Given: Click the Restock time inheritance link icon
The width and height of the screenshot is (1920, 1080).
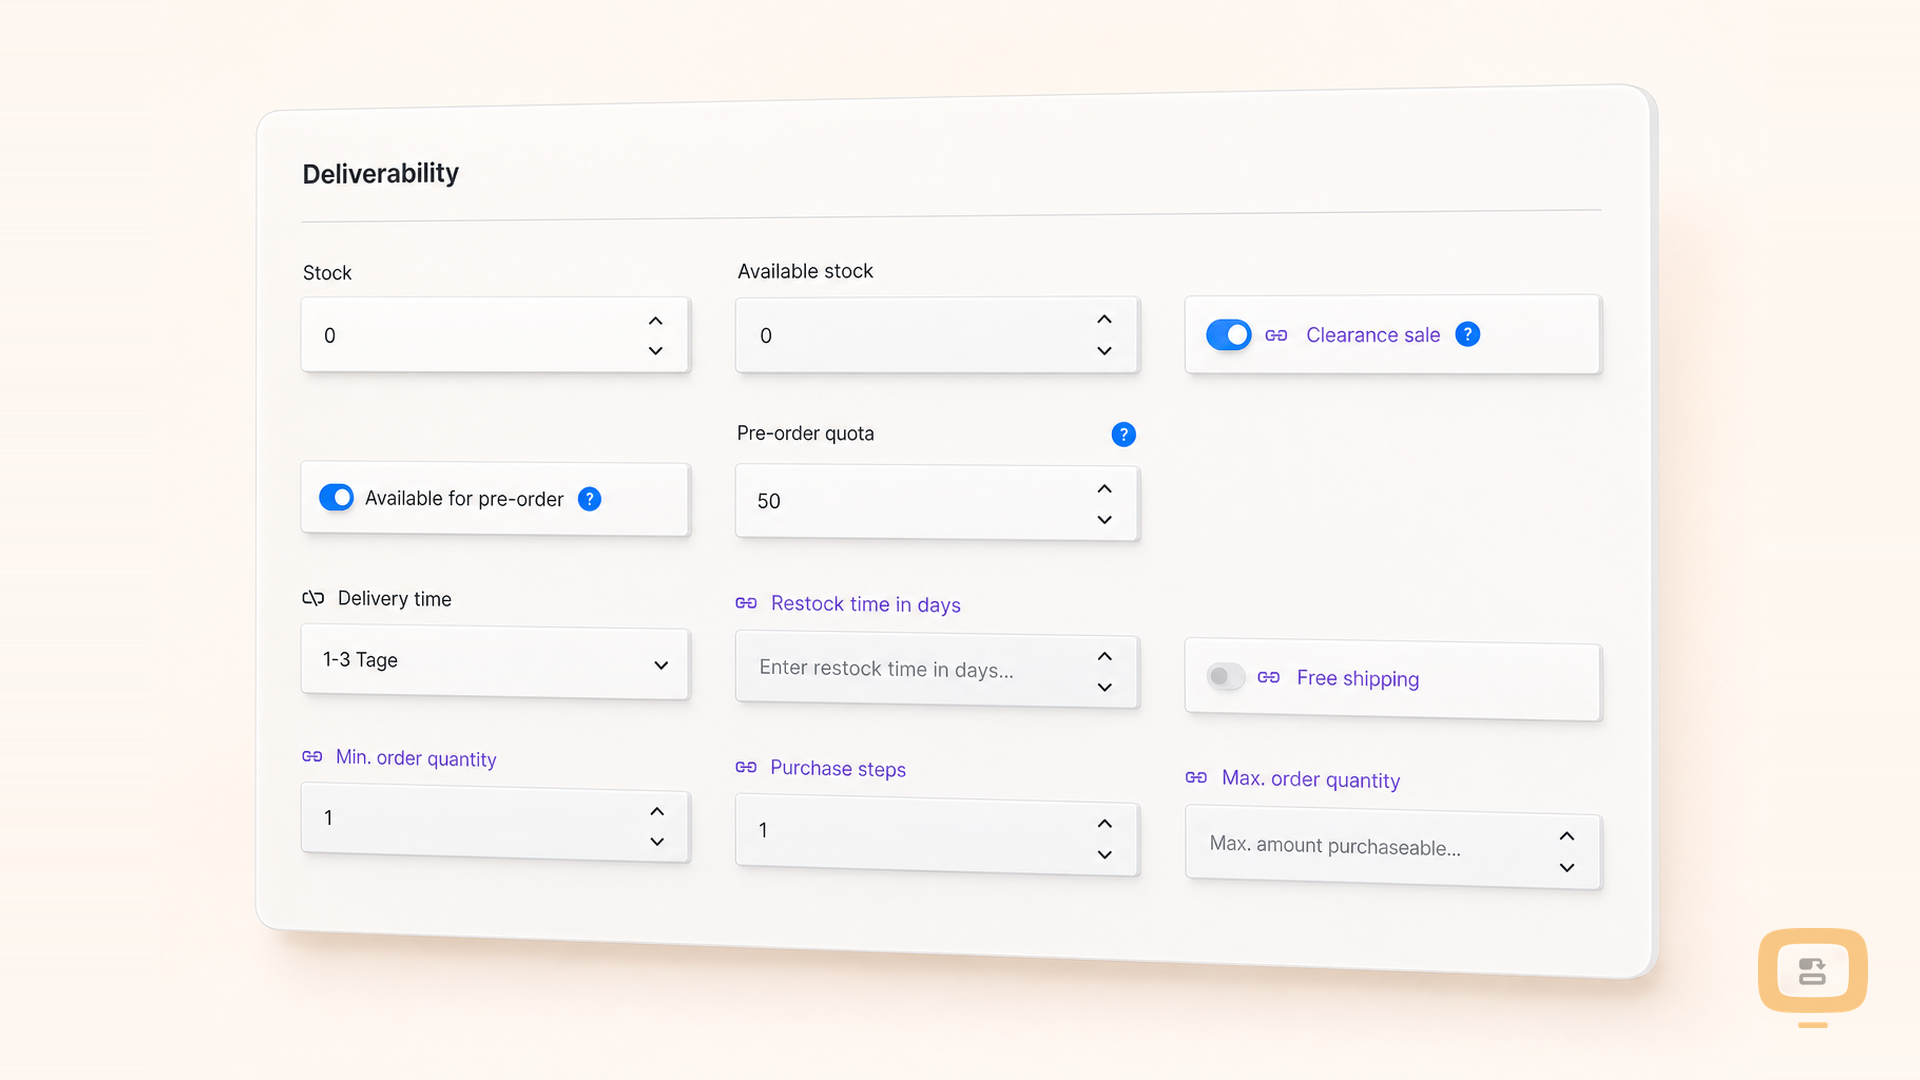Looking at the screenshot, I should click(x=746, y=603).
